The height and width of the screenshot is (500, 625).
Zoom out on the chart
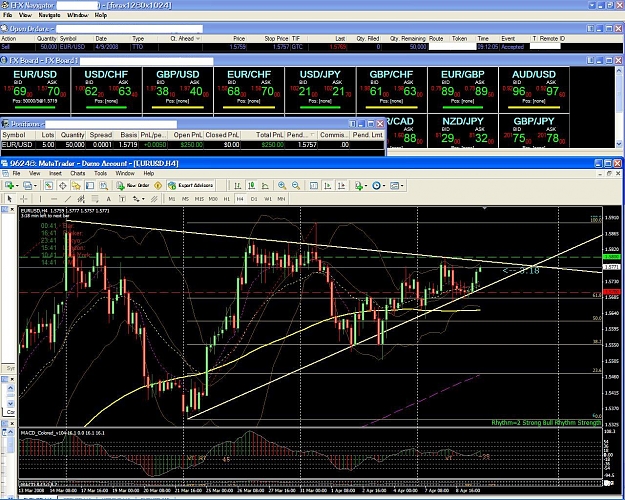[296, 185]
